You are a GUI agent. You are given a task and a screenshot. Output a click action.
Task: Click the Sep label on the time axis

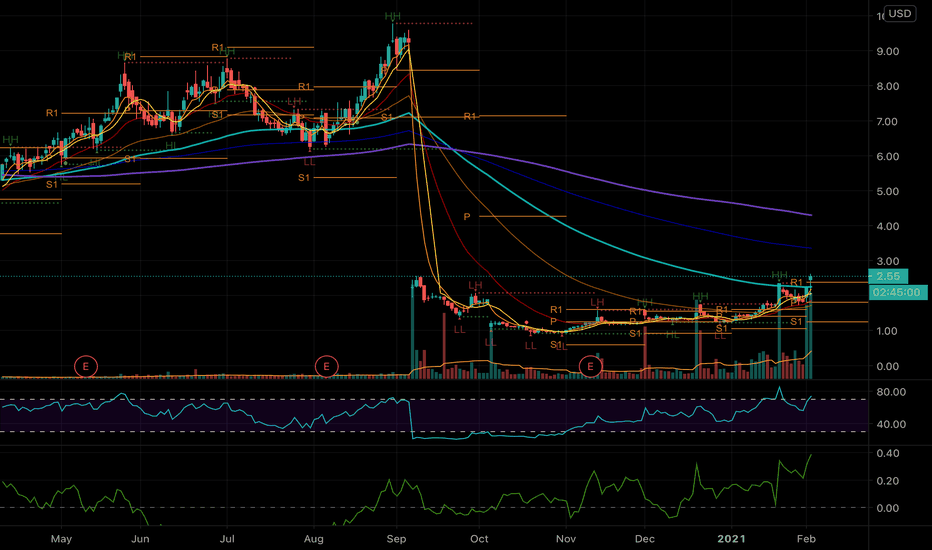point(396,539)
